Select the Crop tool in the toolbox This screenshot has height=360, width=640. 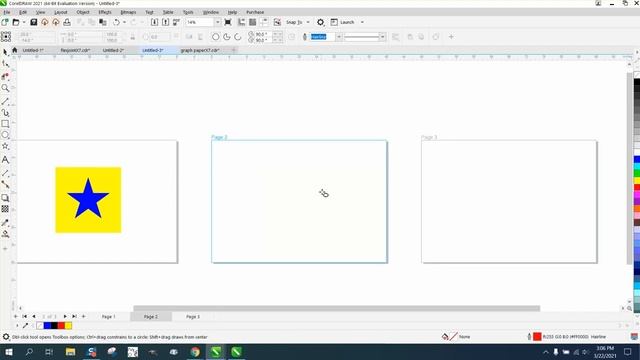[x=5, y=76]
